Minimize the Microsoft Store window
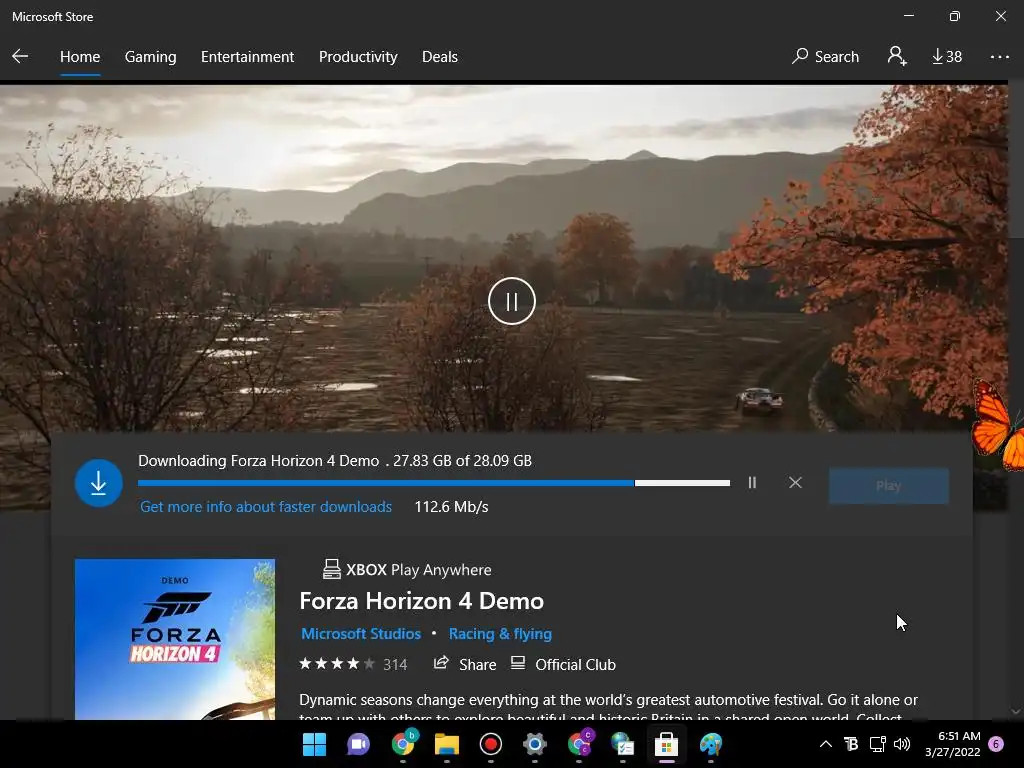The height and width of the screenshot is (768, 1024). [x=908, y=16]
